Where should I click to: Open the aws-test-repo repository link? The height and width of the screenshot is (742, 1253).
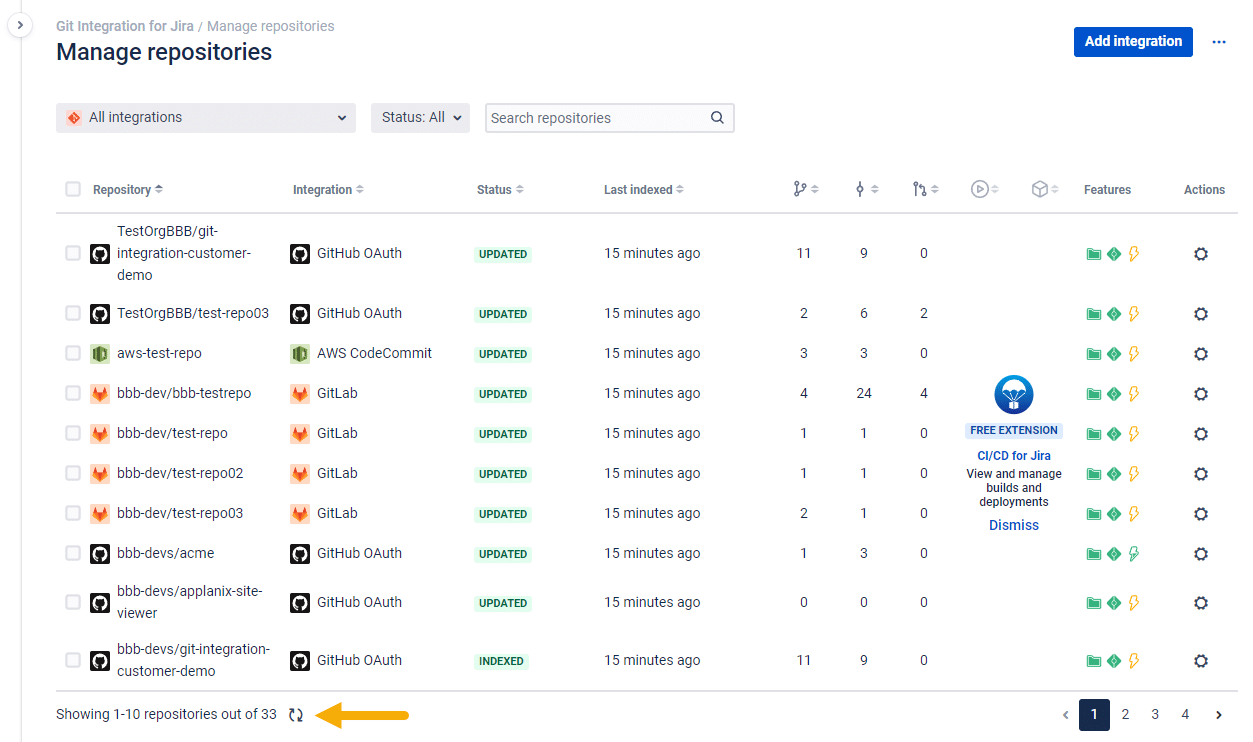pos(159,354)
